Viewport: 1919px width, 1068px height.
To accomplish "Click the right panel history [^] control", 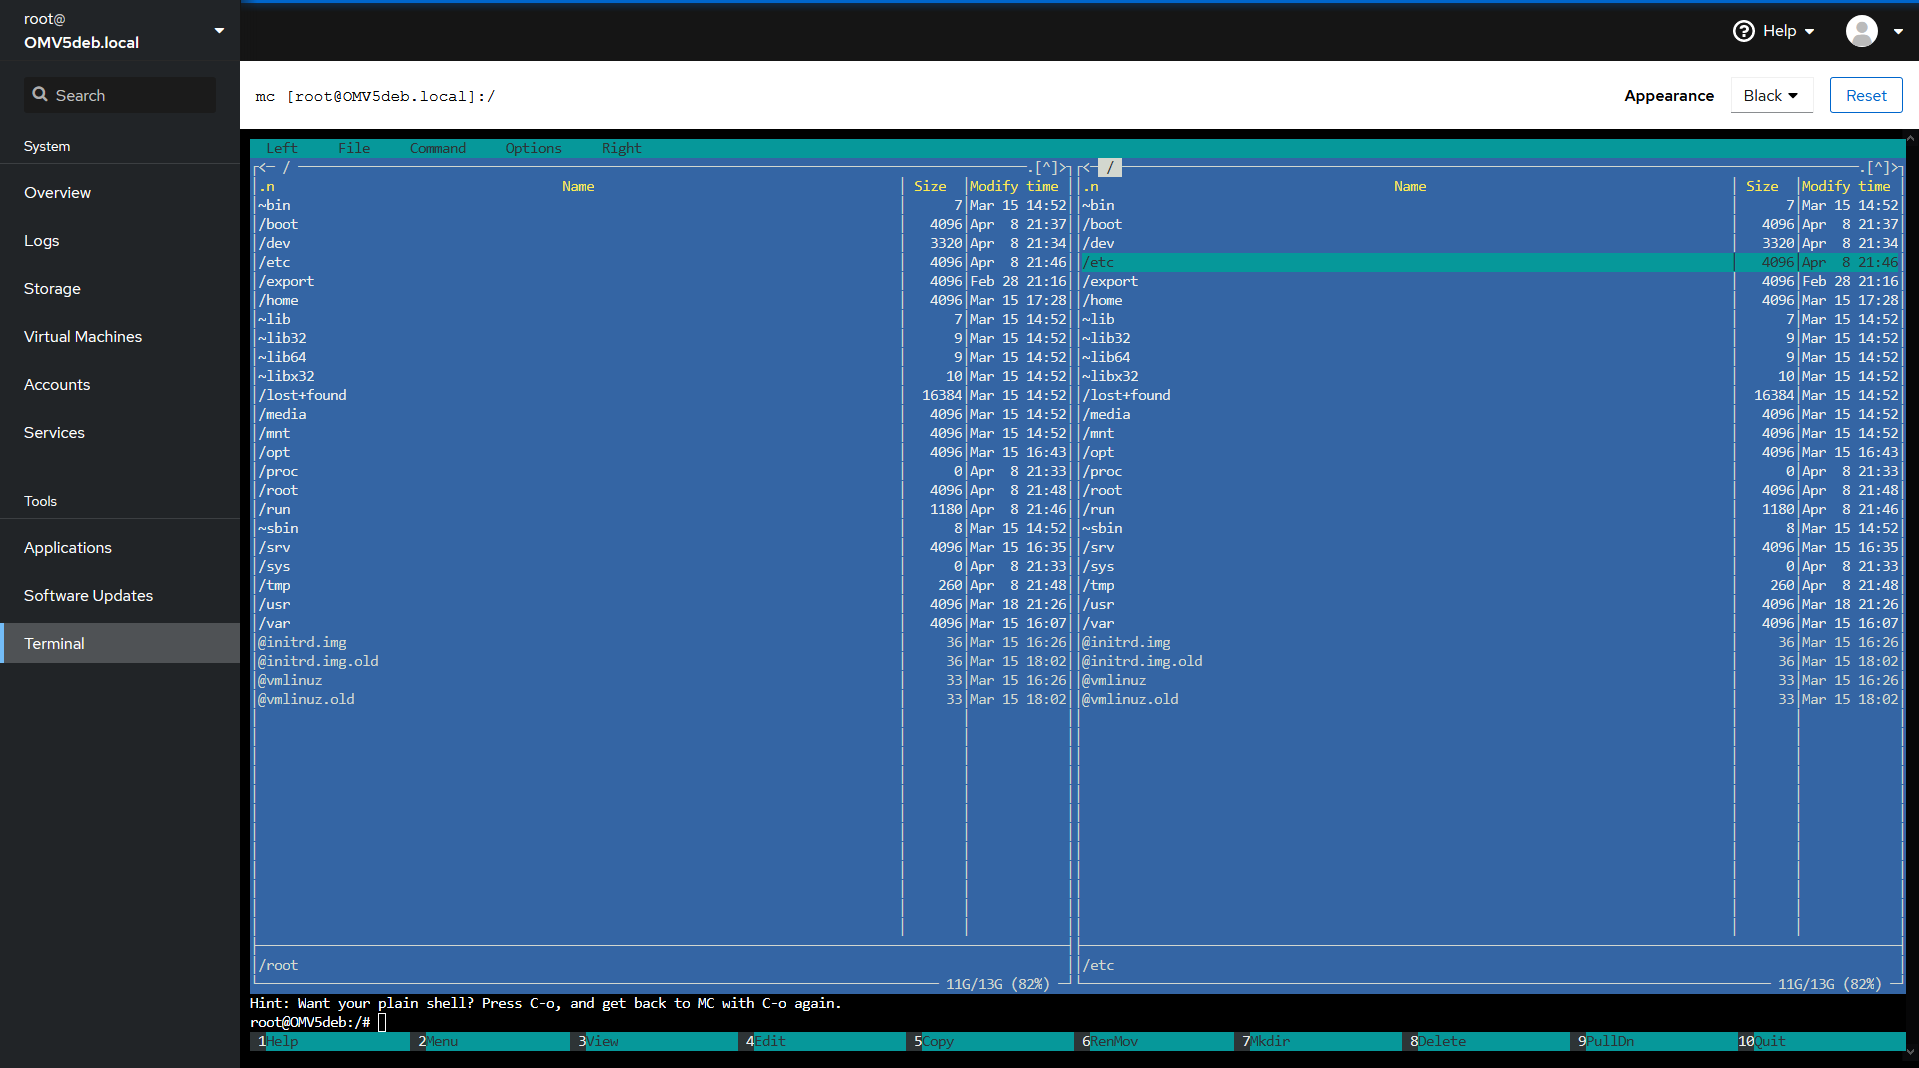I will pyautogui.click(x=1878, y=167).
